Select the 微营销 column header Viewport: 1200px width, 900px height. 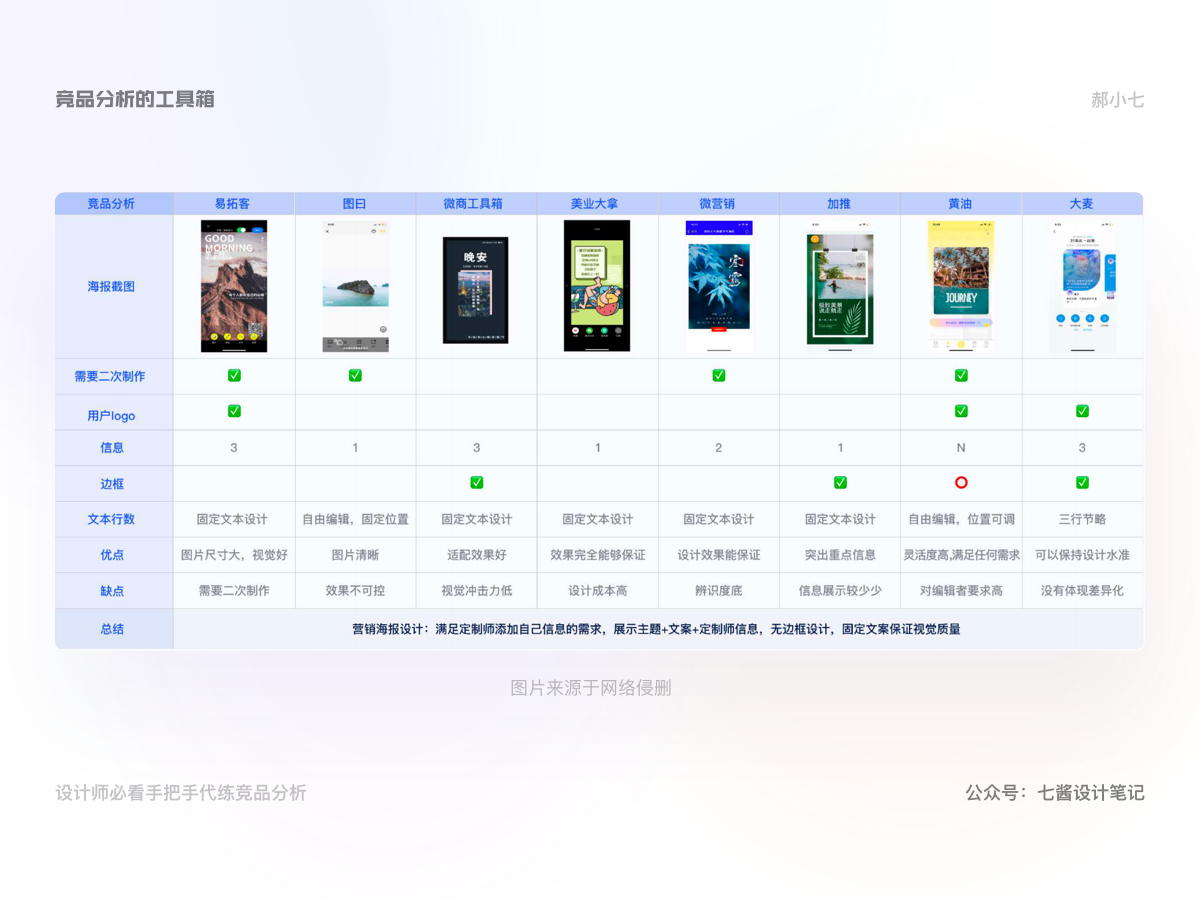(719, 203)
